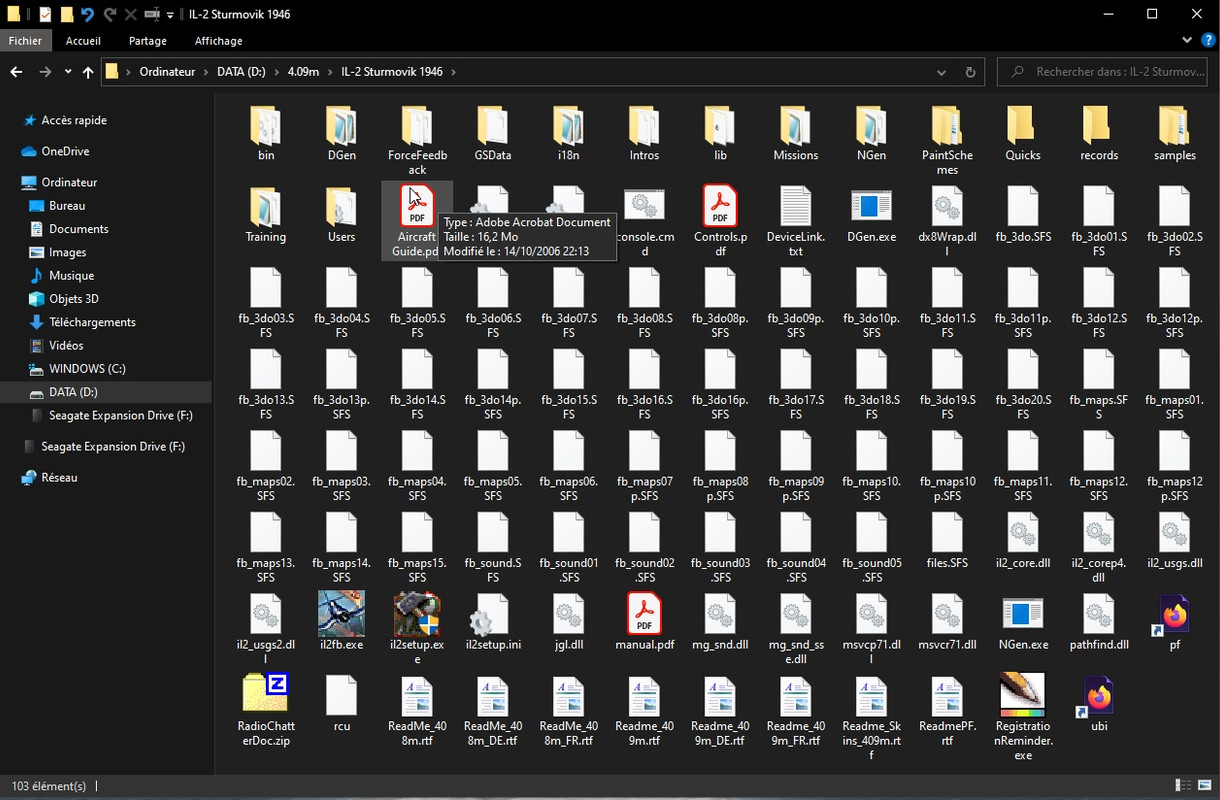
Task: Expand breadcrumb arrow after 4.09m
Action: tap(330, 72)
